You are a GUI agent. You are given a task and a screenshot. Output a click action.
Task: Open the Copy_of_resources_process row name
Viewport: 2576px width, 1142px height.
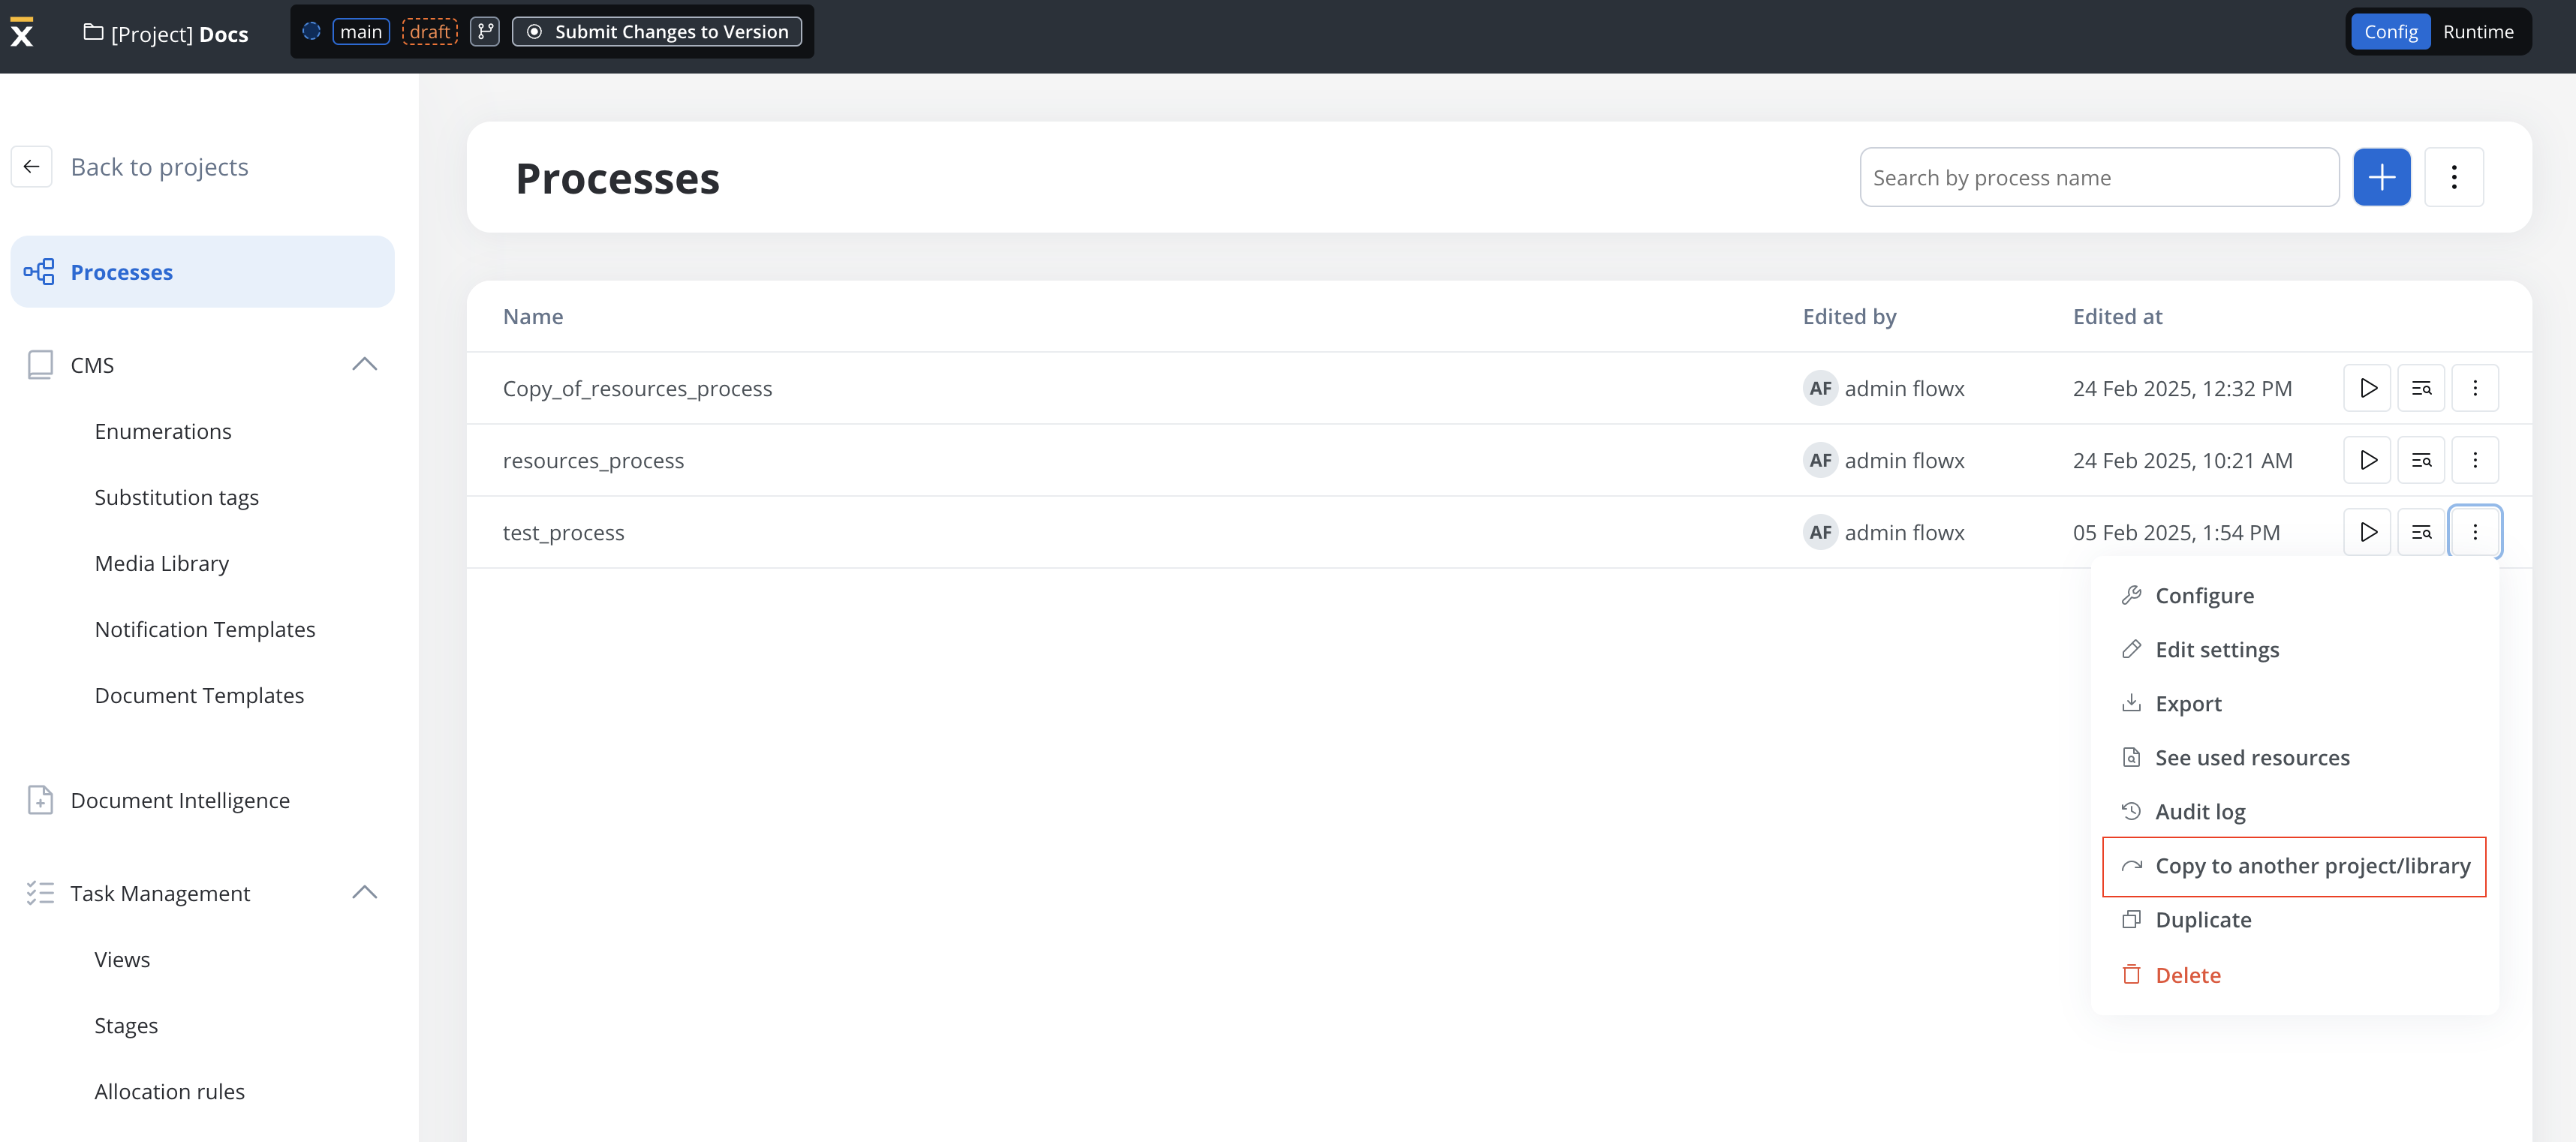tap(637, 388)
